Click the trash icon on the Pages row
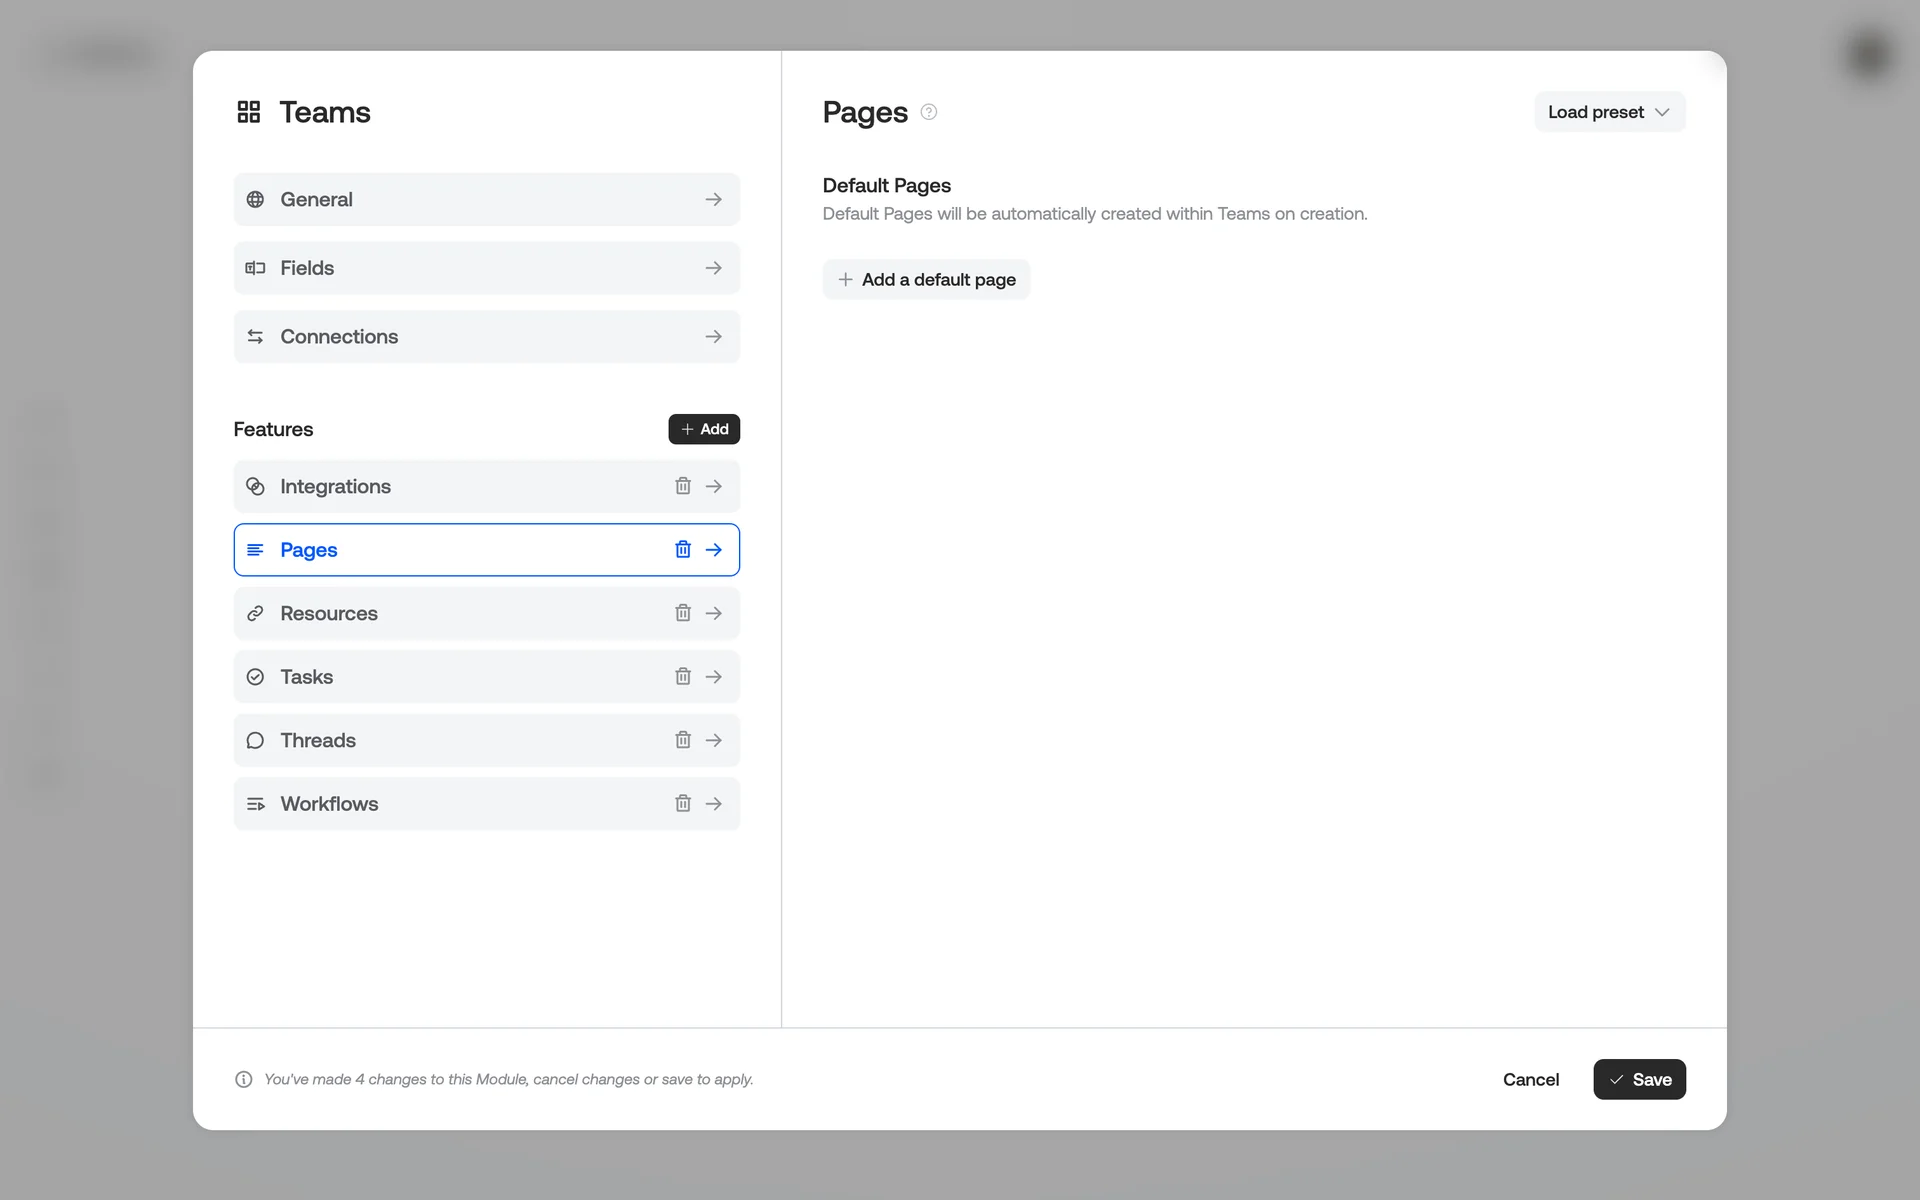The width and height of the screenshot is (1920, 1200). click(x=683, y=549)
